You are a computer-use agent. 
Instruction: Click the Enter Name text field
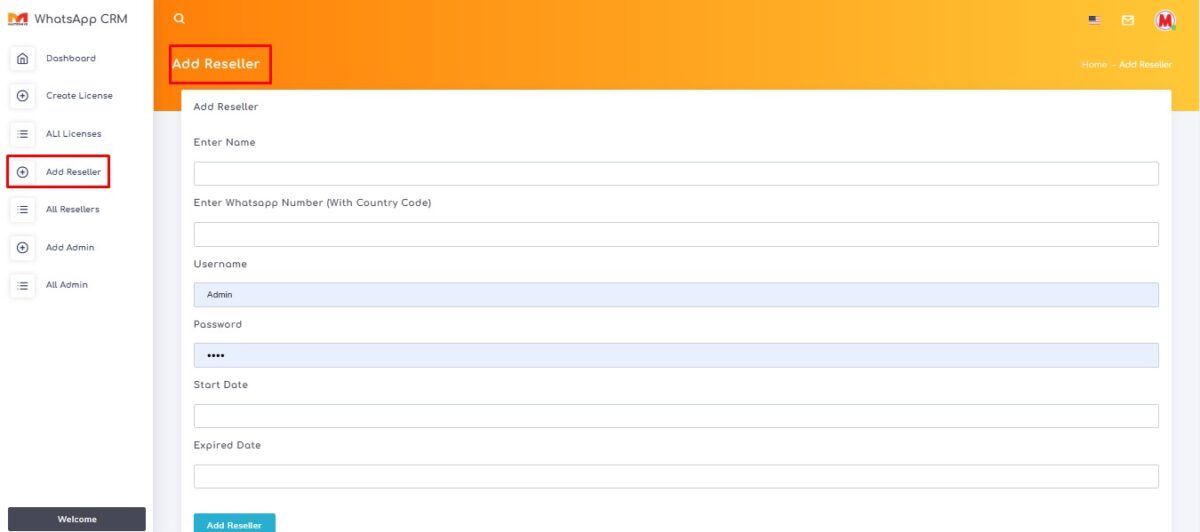676,174
